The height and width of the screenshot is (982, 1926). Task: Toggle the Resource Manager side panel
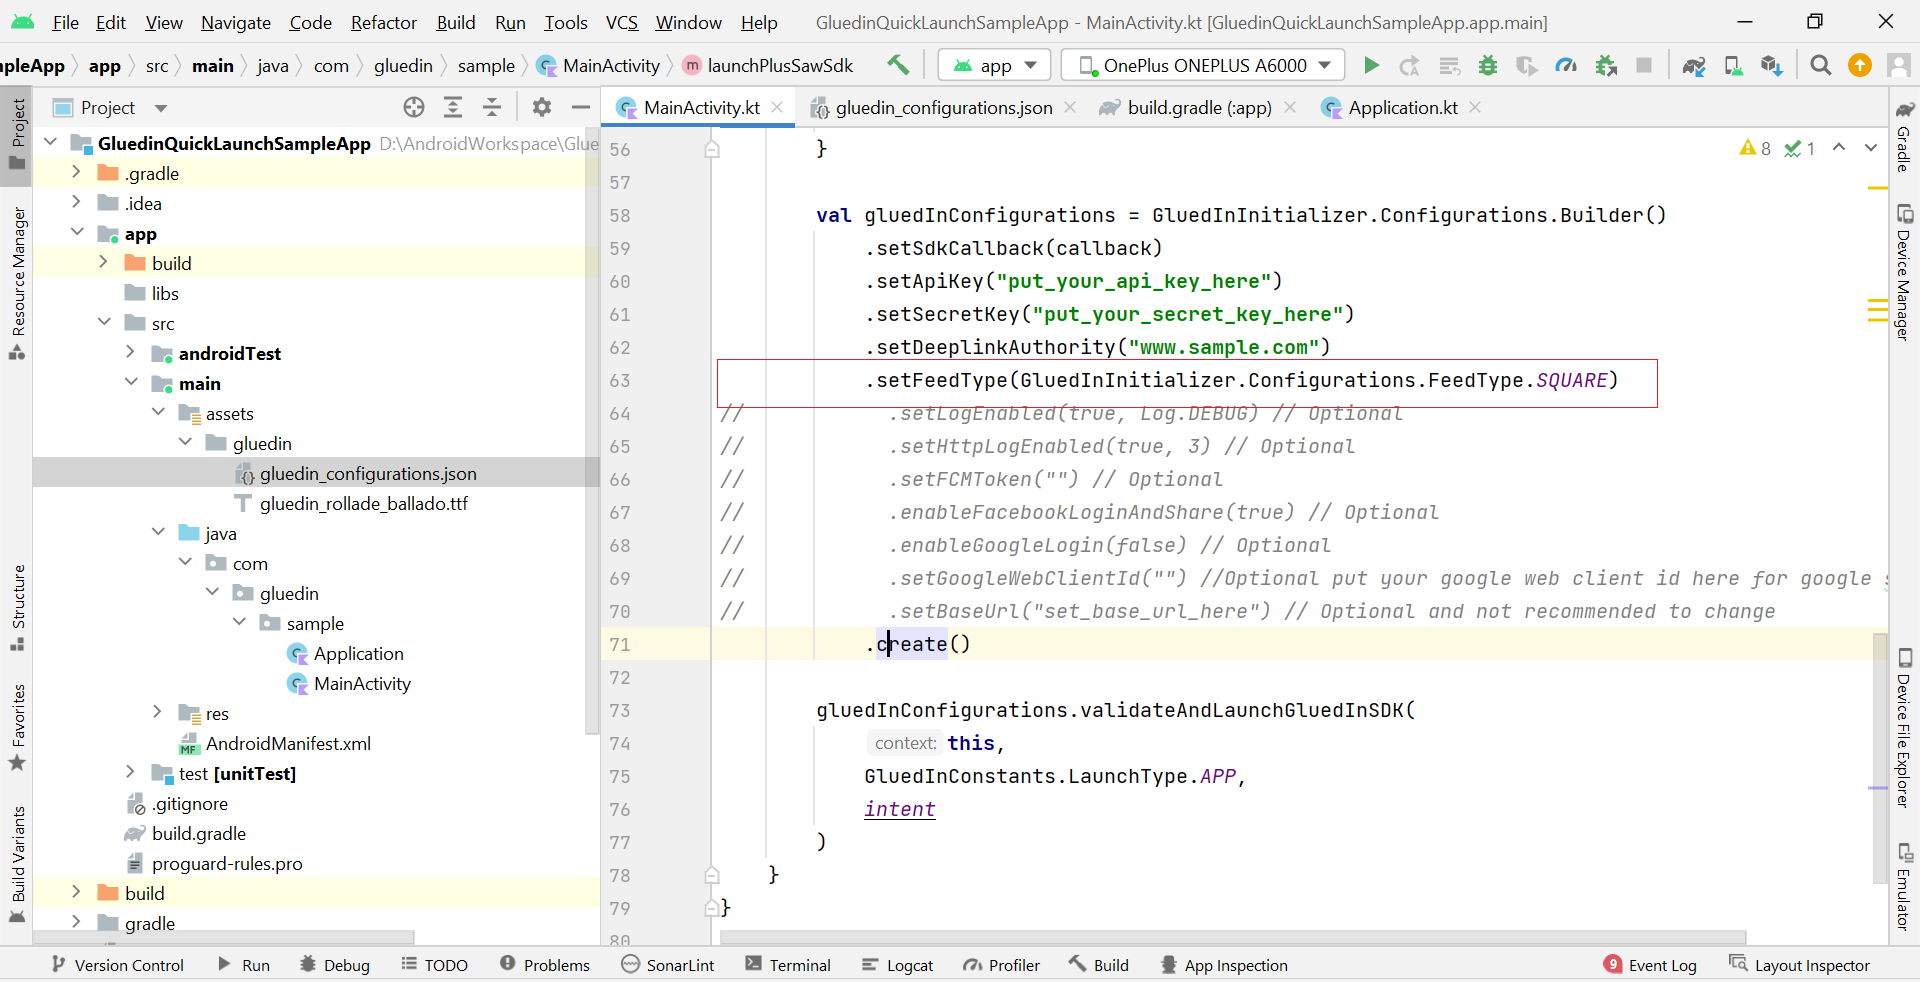pyautogui.click(x=17, y=283)
